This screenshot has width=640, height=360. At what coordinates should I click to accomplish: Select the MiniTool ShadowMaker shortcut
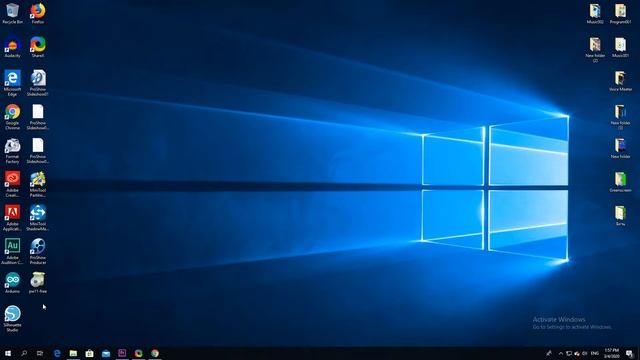click(x=38, y=218)
